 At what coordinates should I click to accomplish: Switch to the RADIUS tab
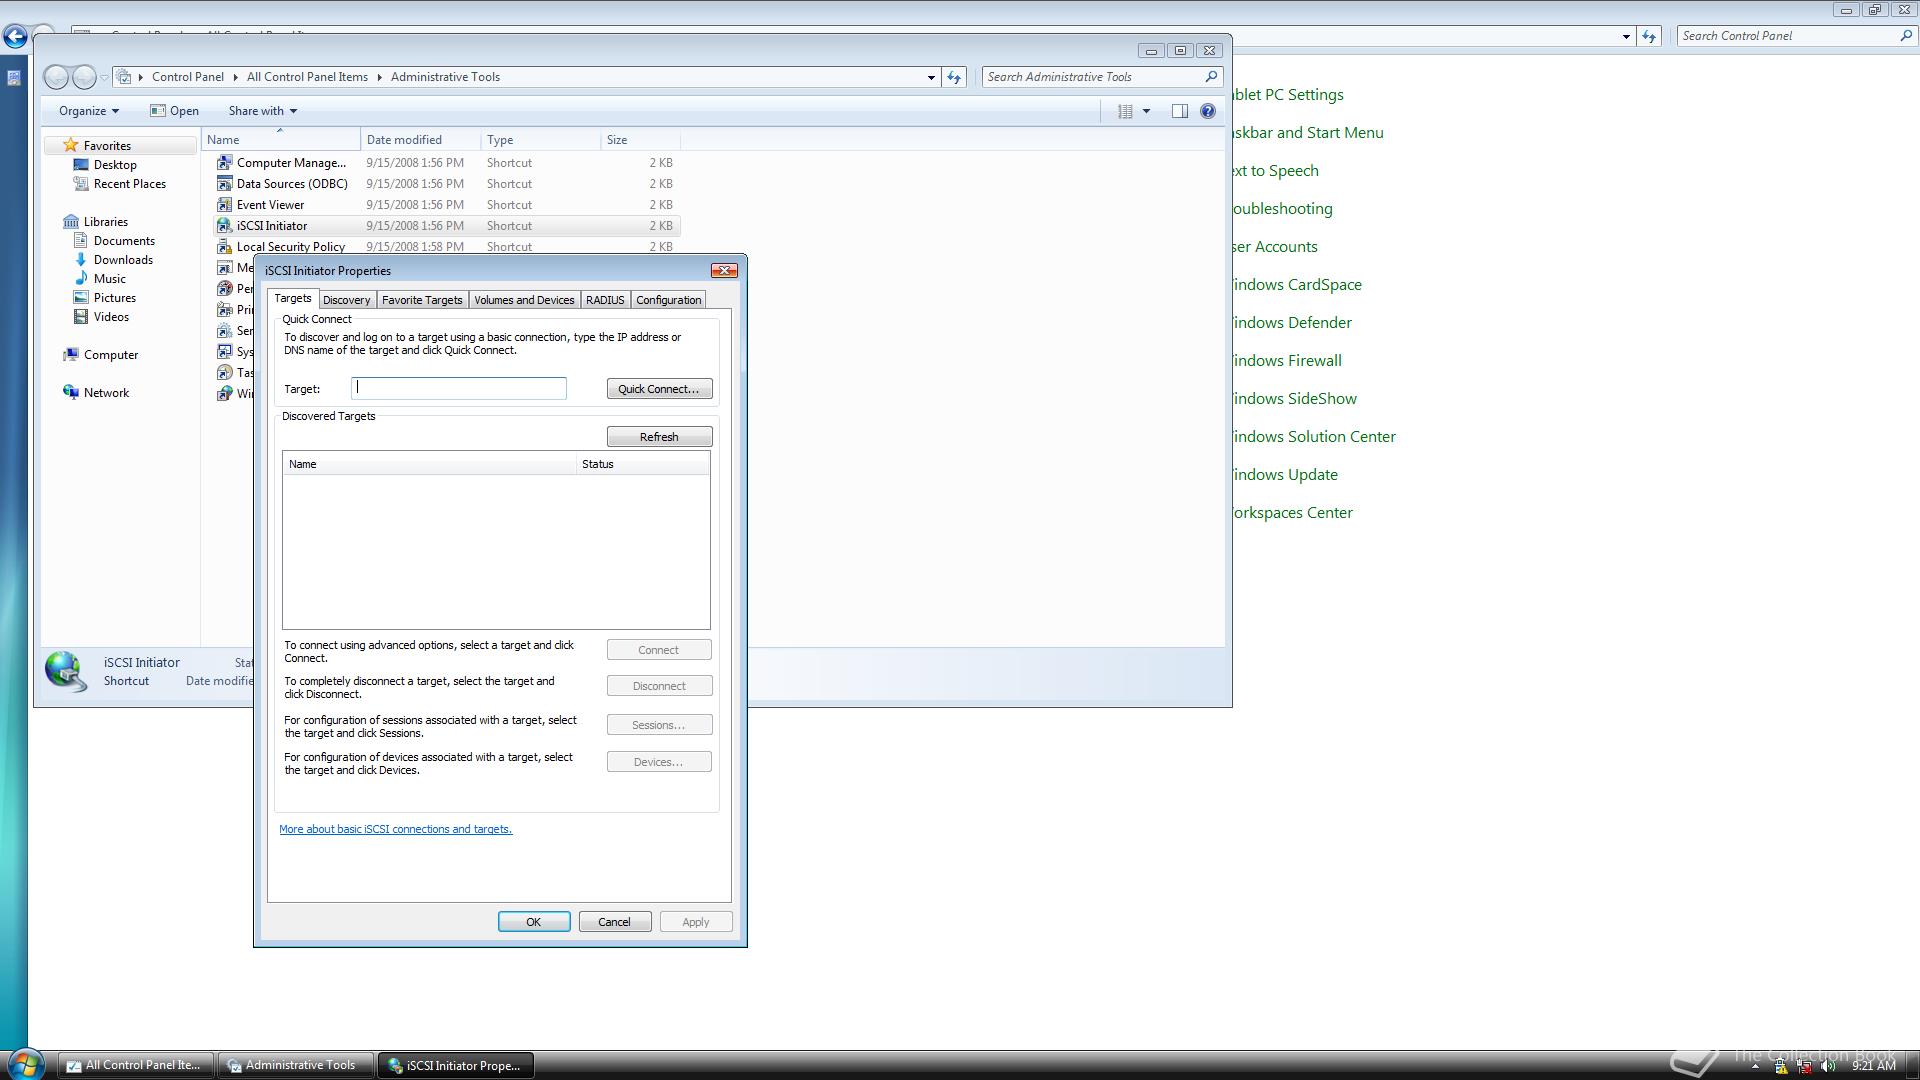coord(605,300)
